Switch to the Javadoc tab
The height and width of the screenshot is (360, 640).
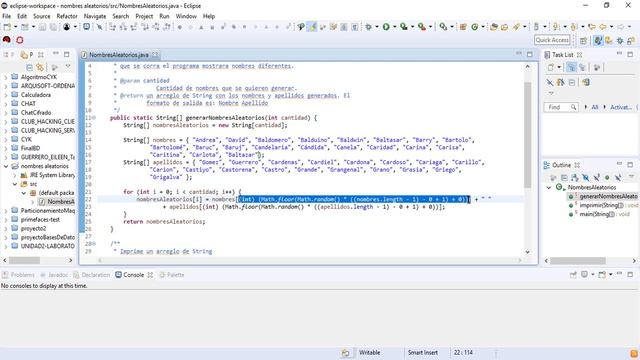(54, 275)
